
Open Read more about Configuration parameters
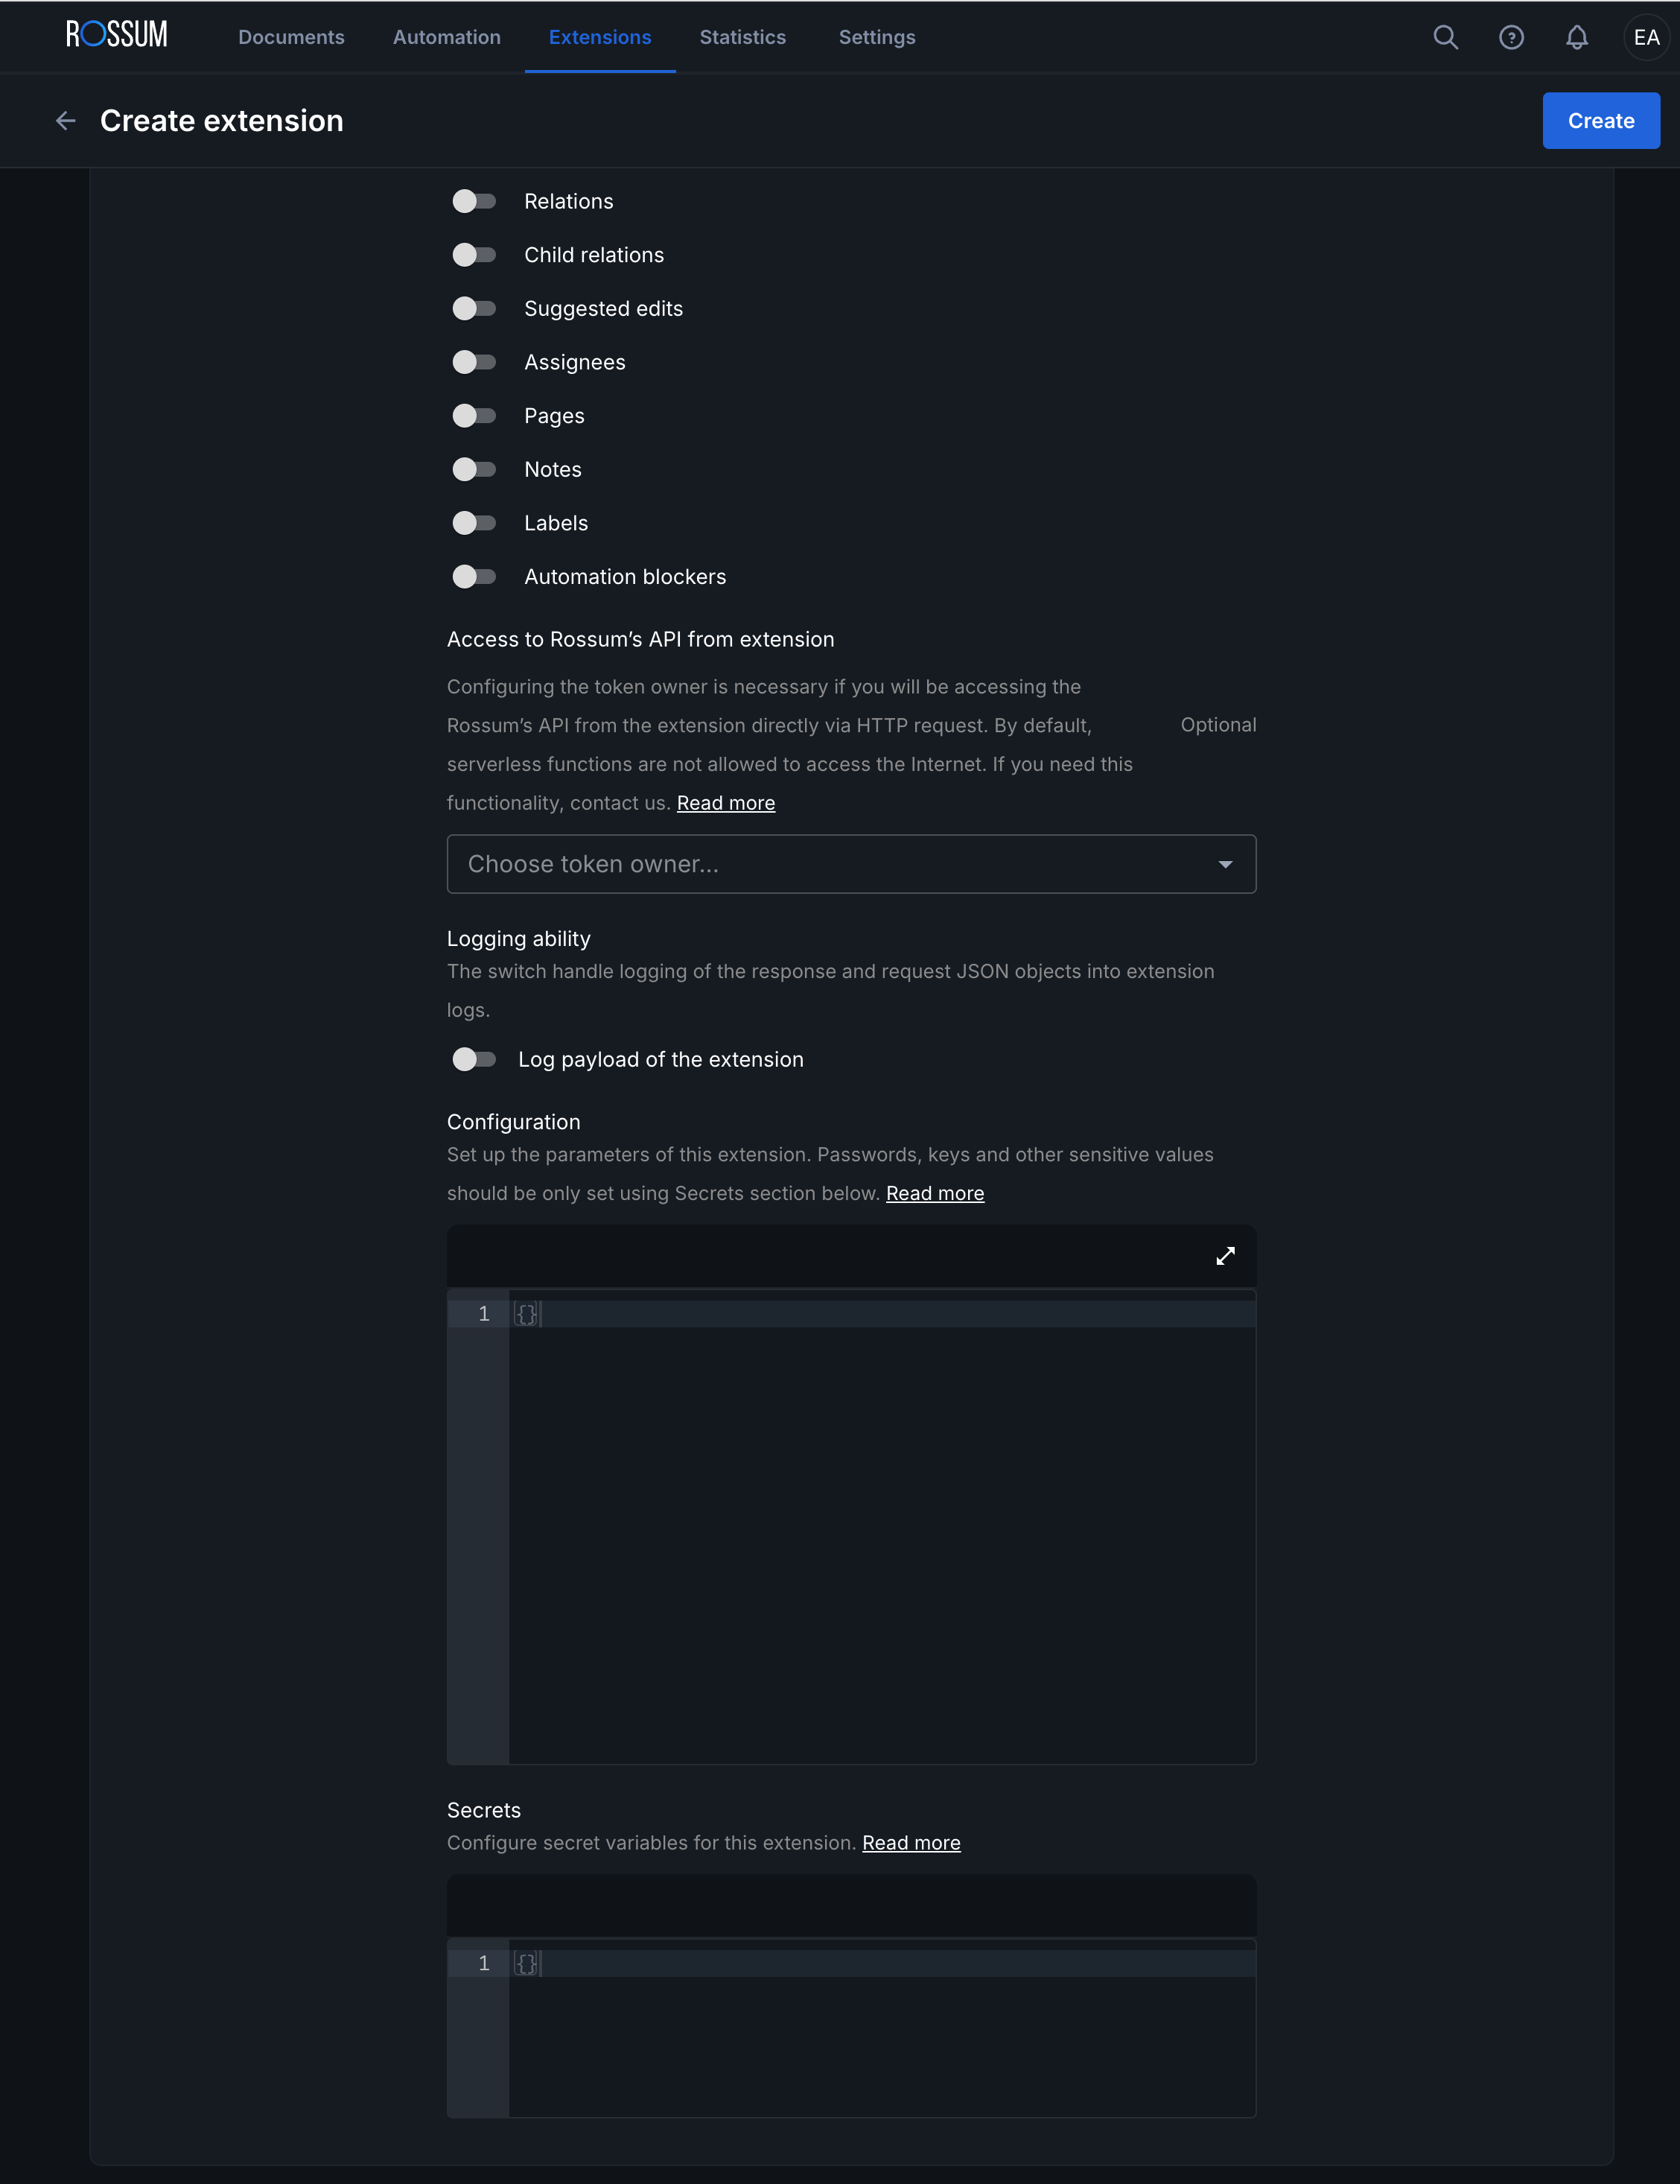pyautogui.click(x=934, y=1193)
